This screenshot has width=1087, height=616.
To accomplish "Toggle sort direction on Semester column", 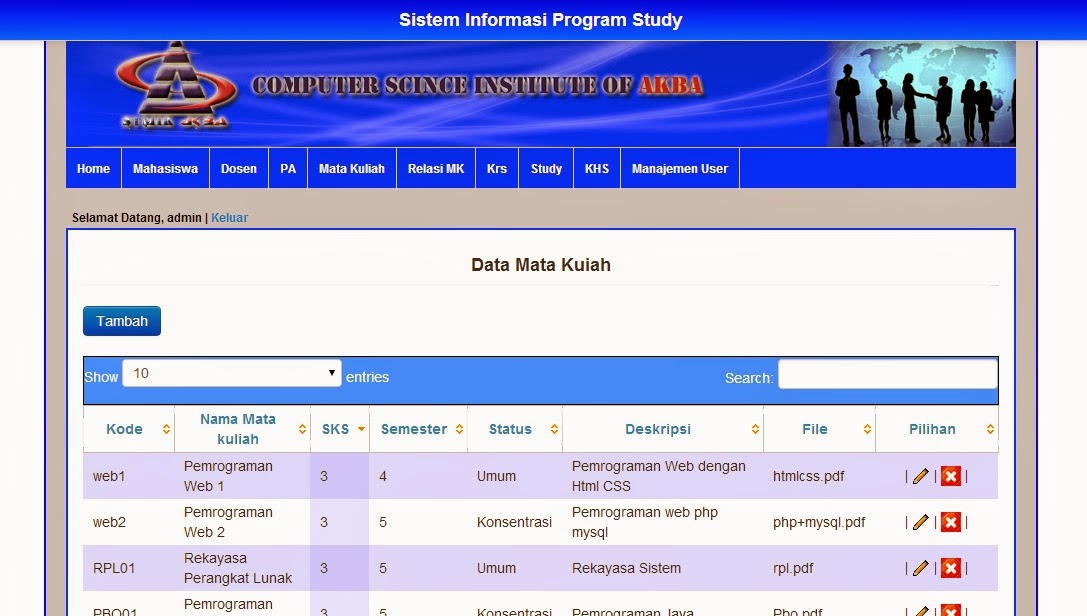I will pyautogui.click(x=460, y=428).
